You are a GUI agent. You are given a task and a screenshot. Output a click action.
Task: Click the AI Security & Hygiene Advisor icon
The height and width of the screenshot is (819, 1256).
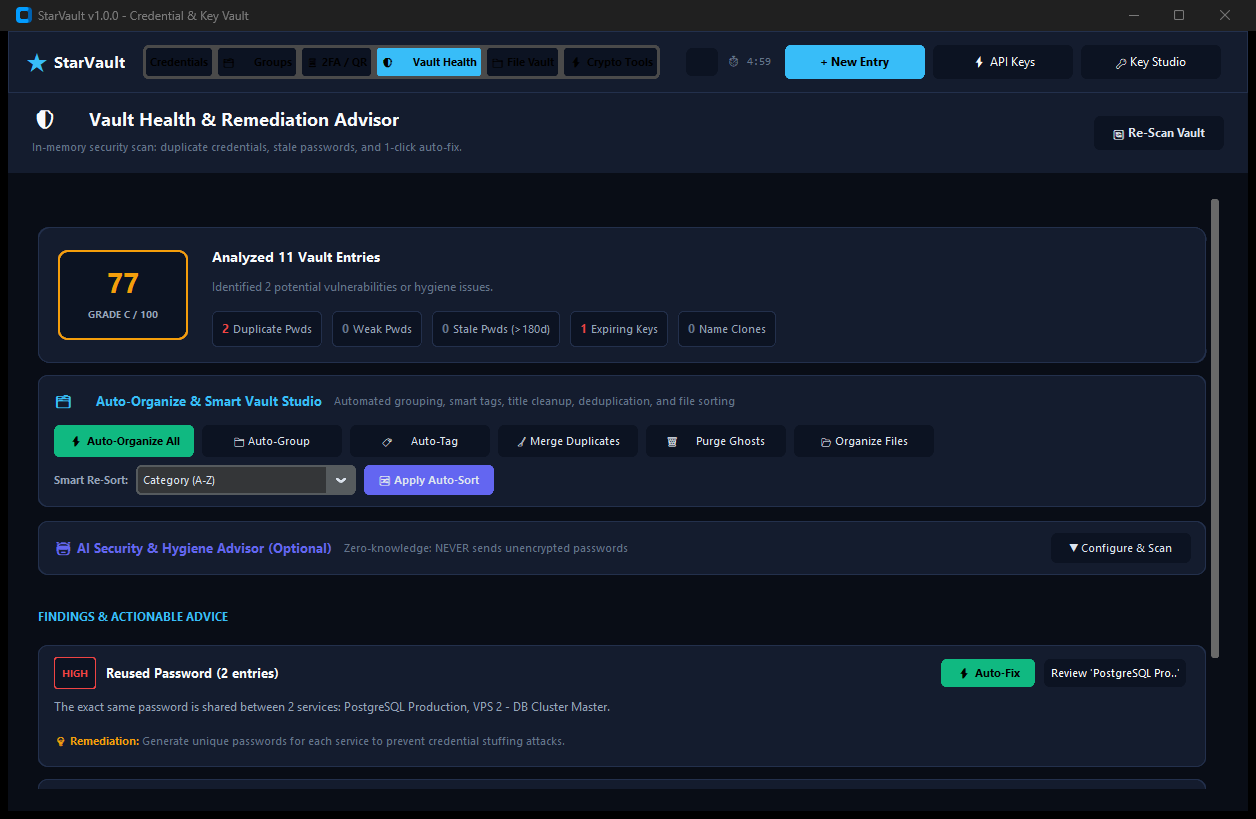(63, 549)
